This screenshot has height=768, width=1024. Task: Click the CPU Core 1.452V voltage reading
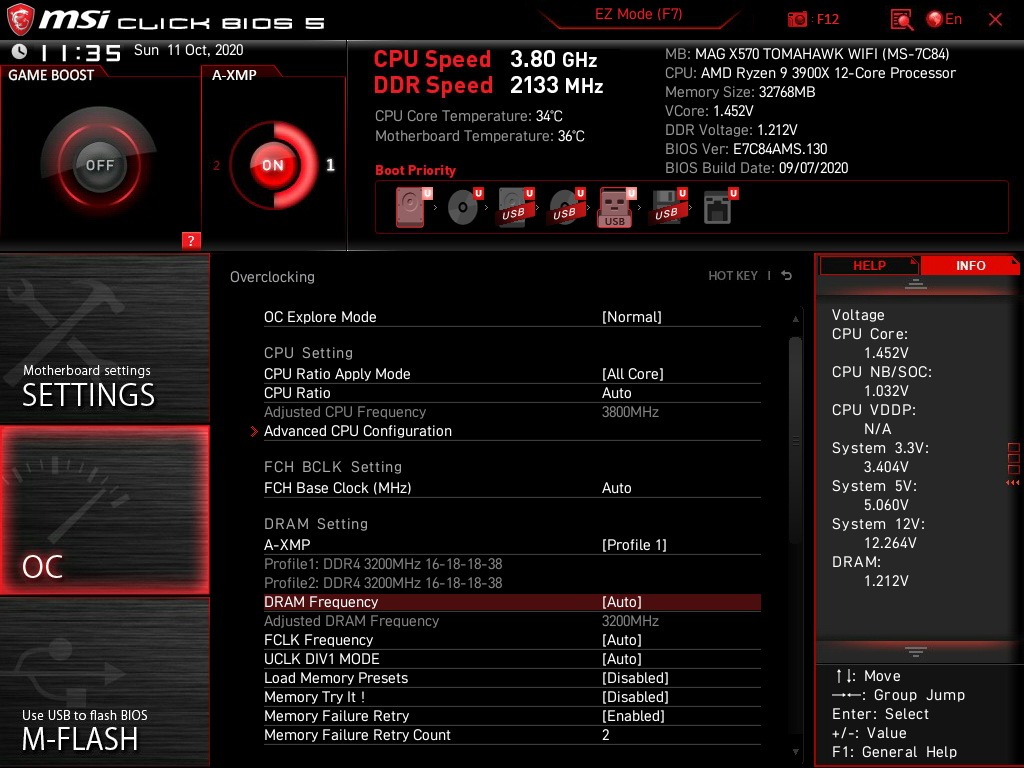tap(886, 353)
